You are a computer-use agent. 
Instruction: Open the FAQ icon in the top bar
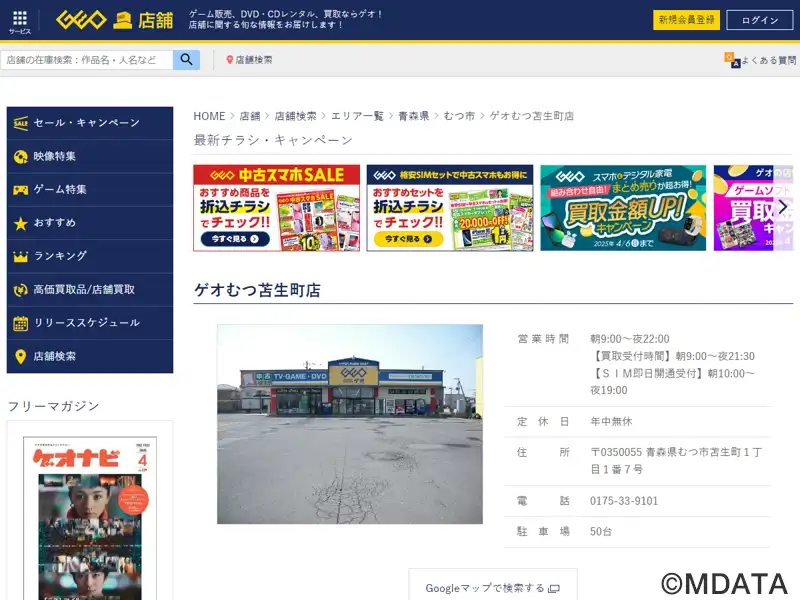click(732, 60)
